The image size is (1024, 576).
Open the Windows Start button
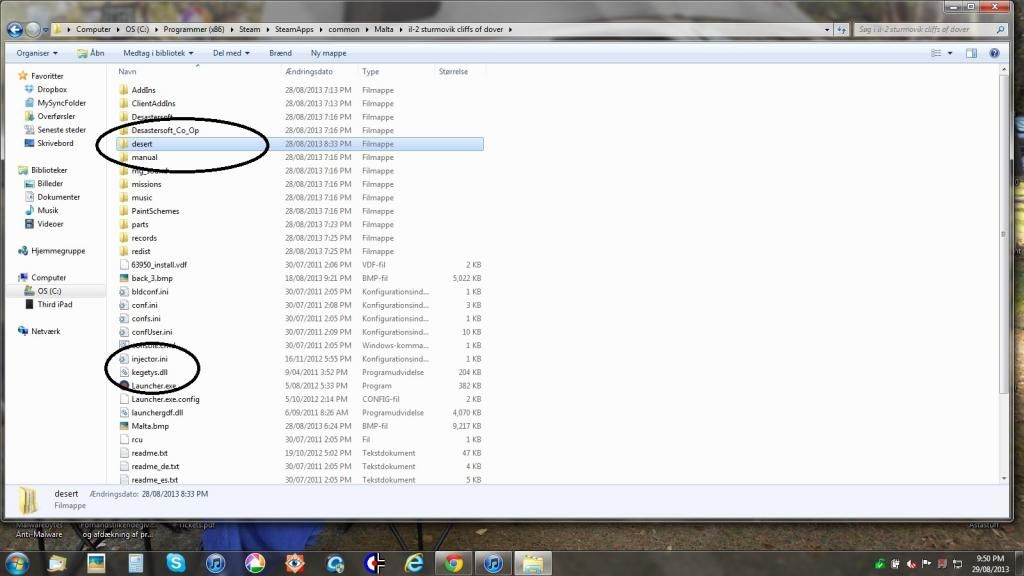pos(16,563)
